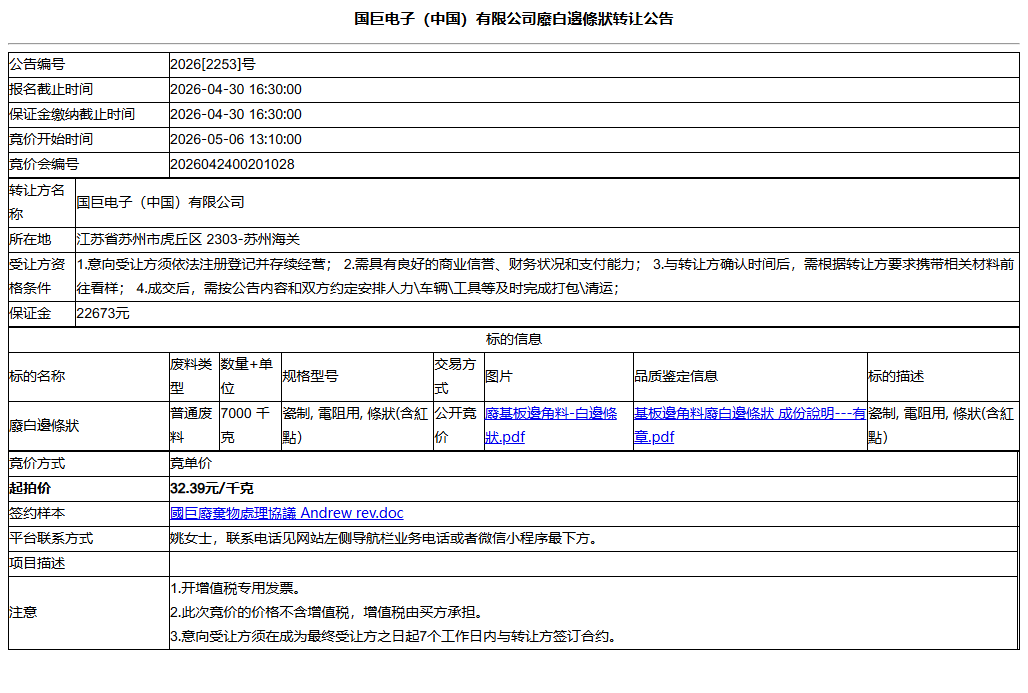Click the 项目描述 label
The image size is (1028, 693).
(x=37, y=563)
